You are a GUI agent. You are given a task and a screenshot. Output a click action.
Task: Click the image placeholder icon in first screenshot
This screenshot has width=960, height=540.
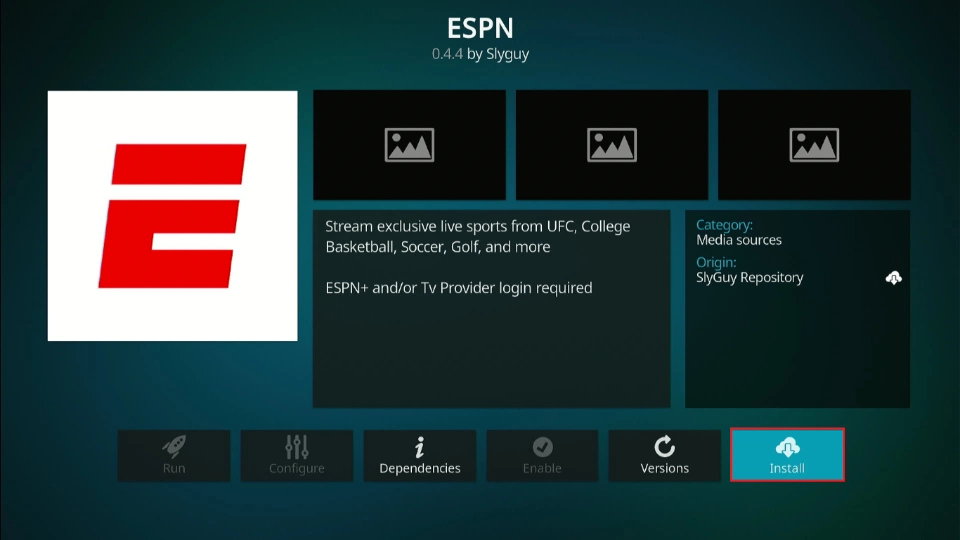409,145
